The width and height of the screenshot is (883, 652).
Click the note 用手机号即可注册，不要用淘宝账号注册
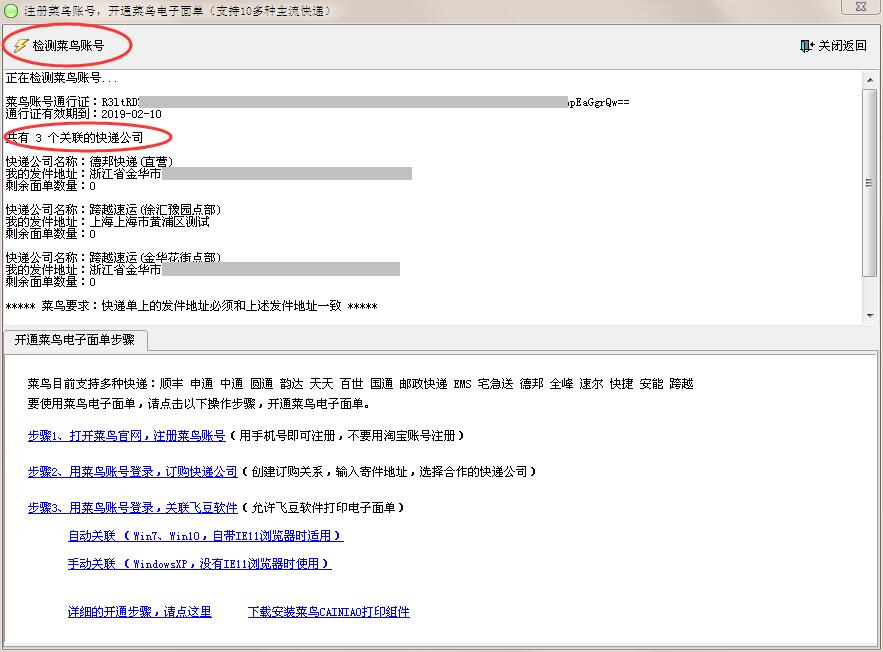click(x=347, y=436)
